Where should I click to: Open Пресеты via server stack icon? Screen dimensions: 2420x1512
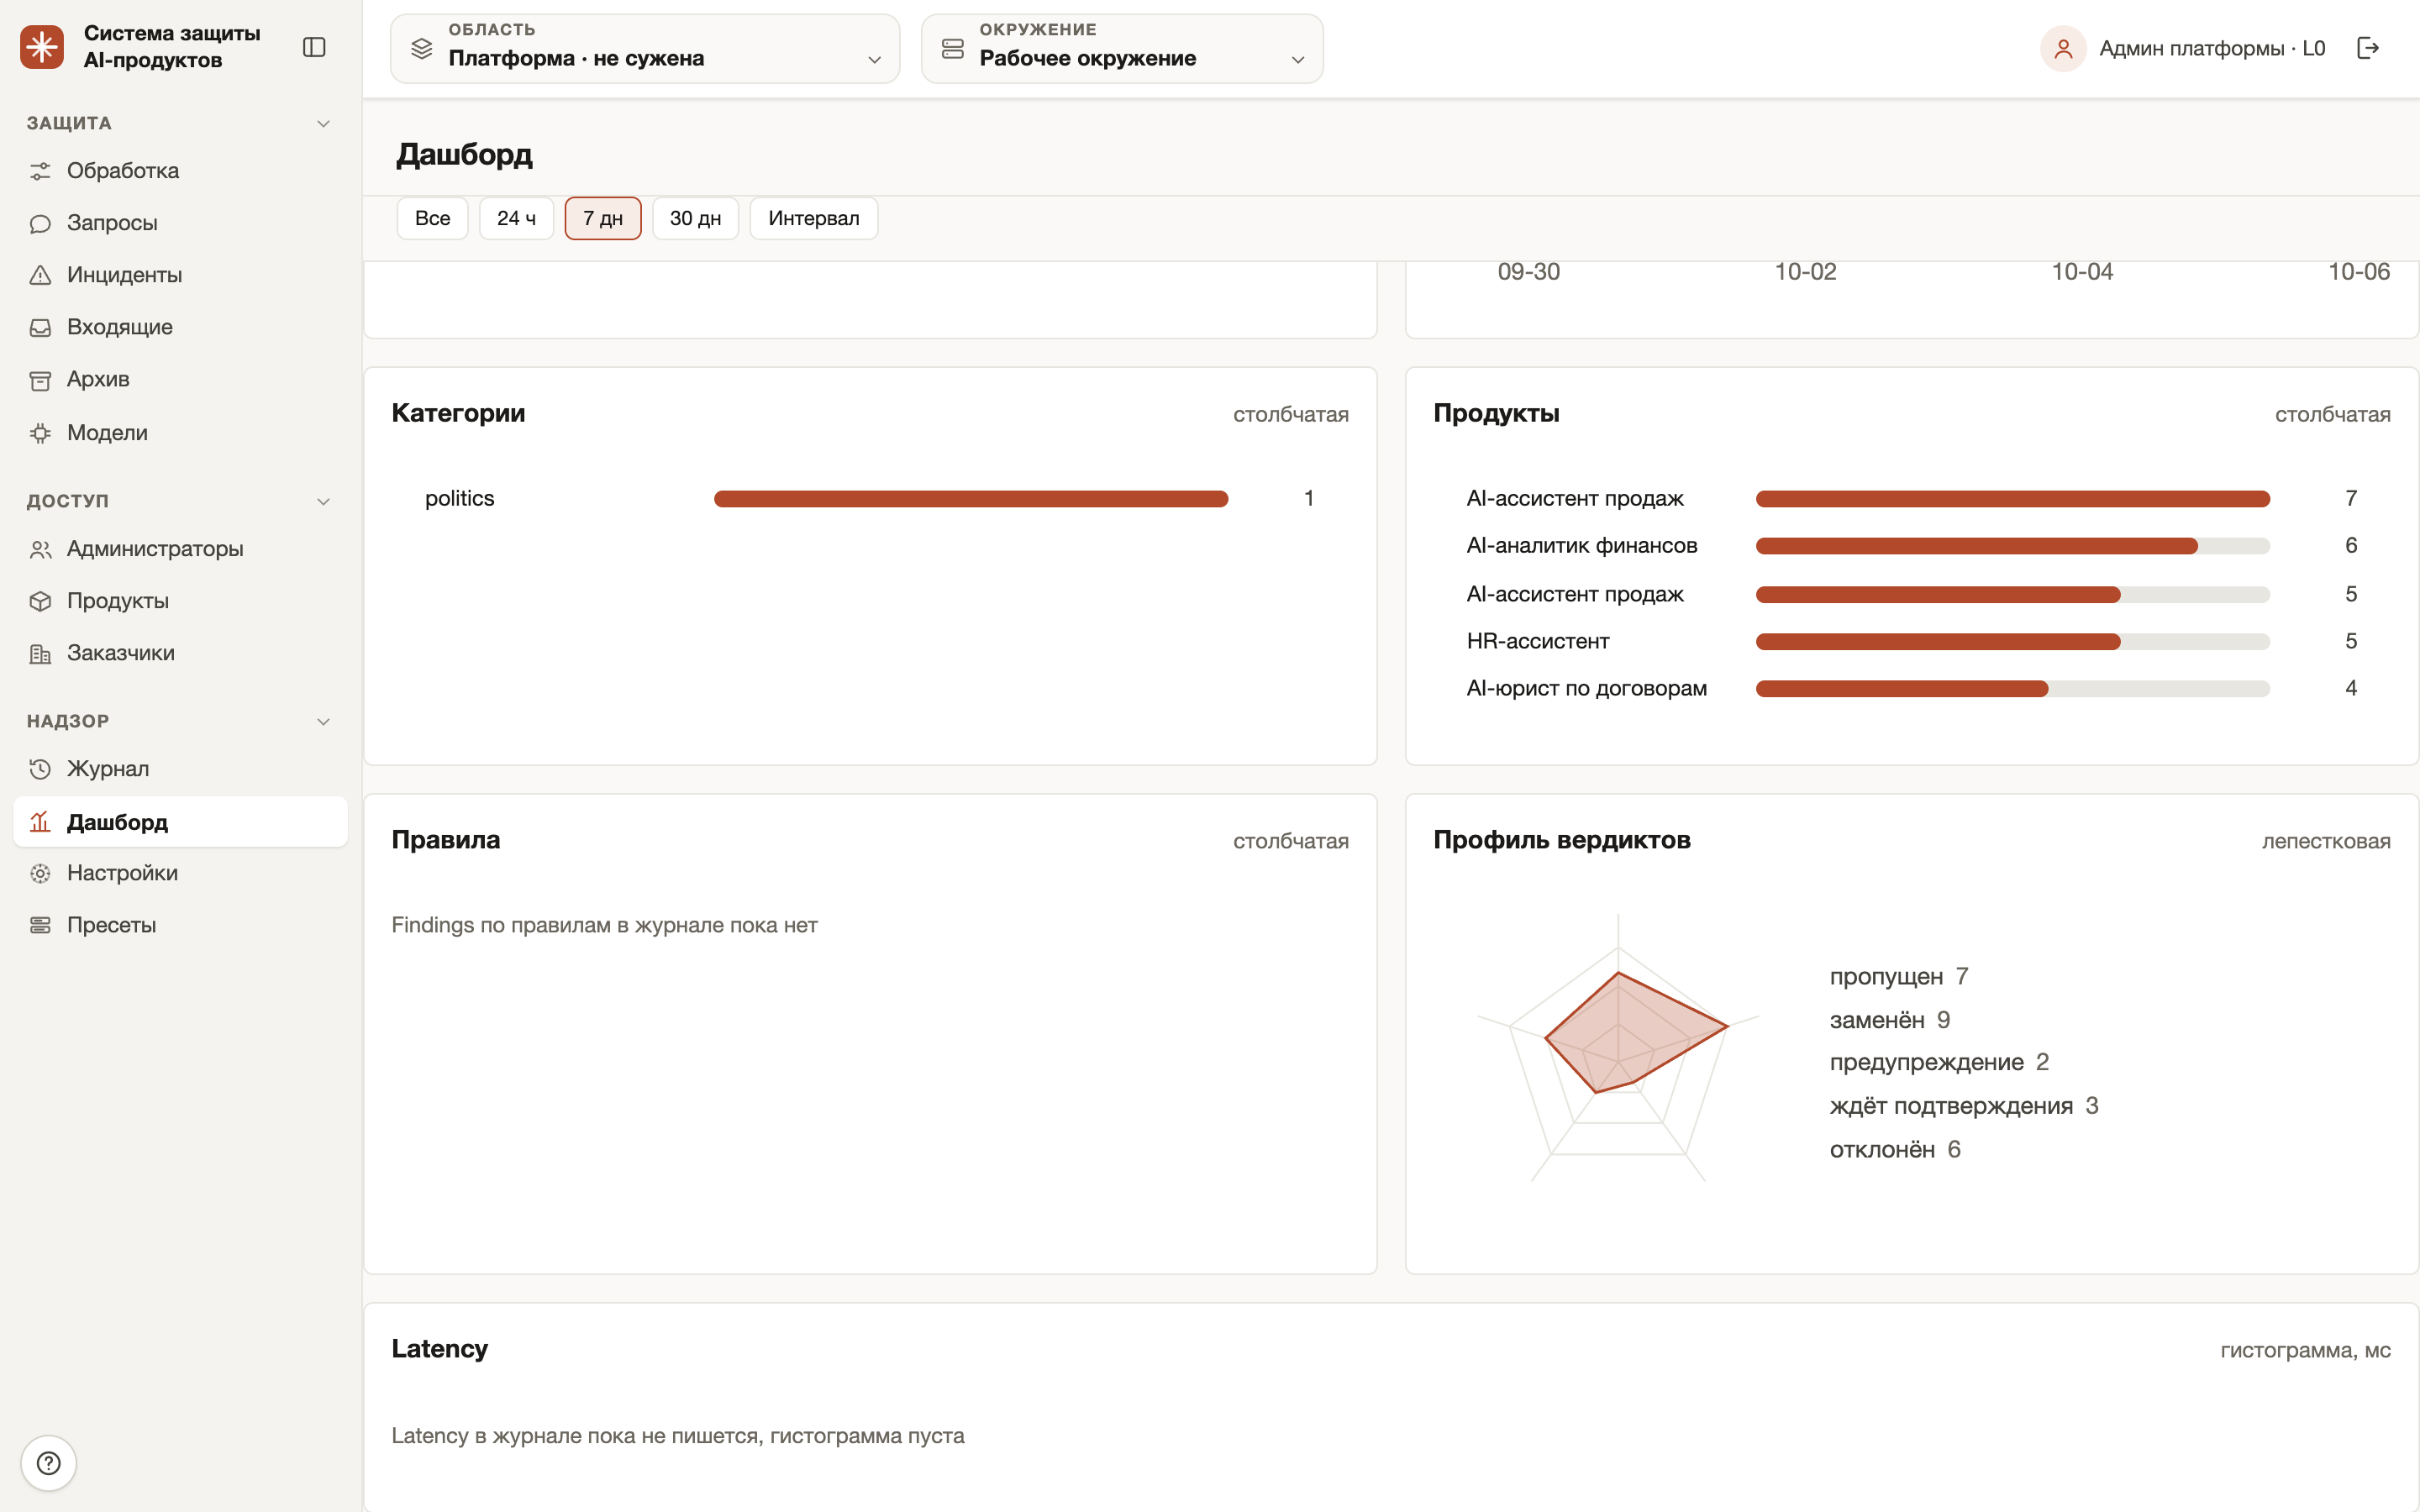click(40, 925)
